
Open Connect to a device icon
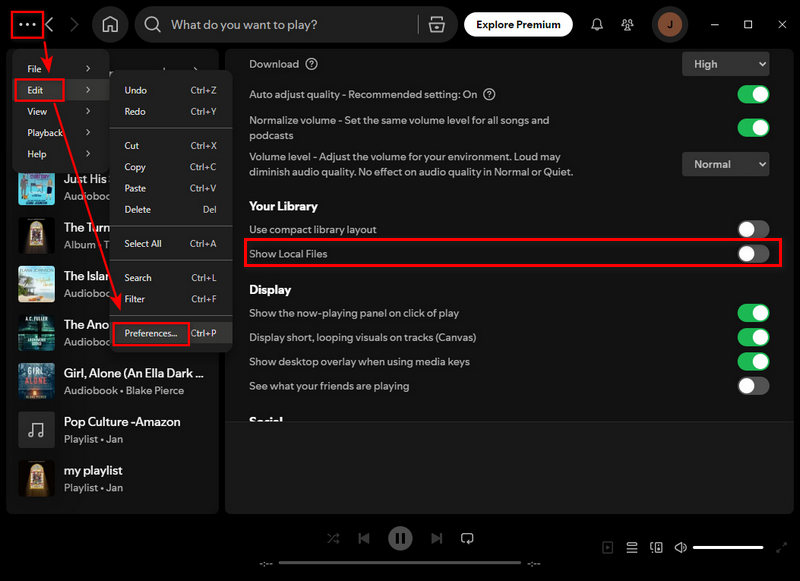click(x=656, y=547)
